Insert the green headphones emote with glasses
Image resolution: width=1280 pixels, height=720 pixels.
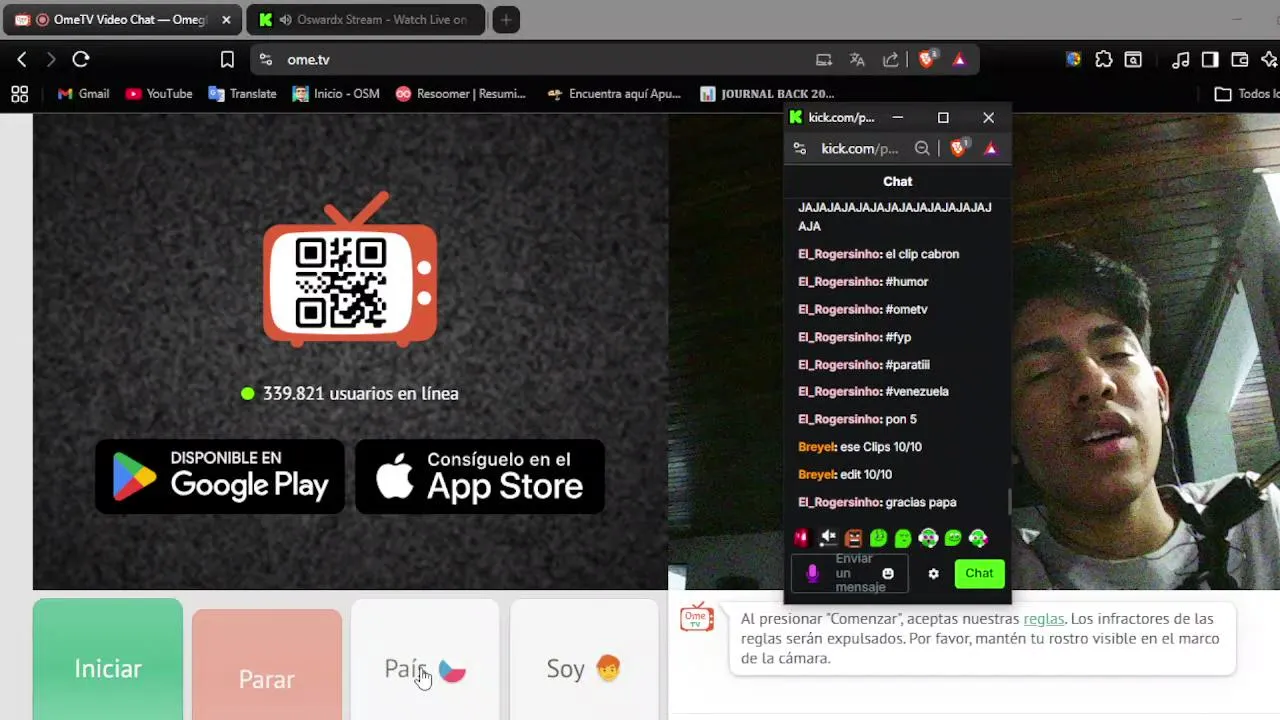point(928,538)
